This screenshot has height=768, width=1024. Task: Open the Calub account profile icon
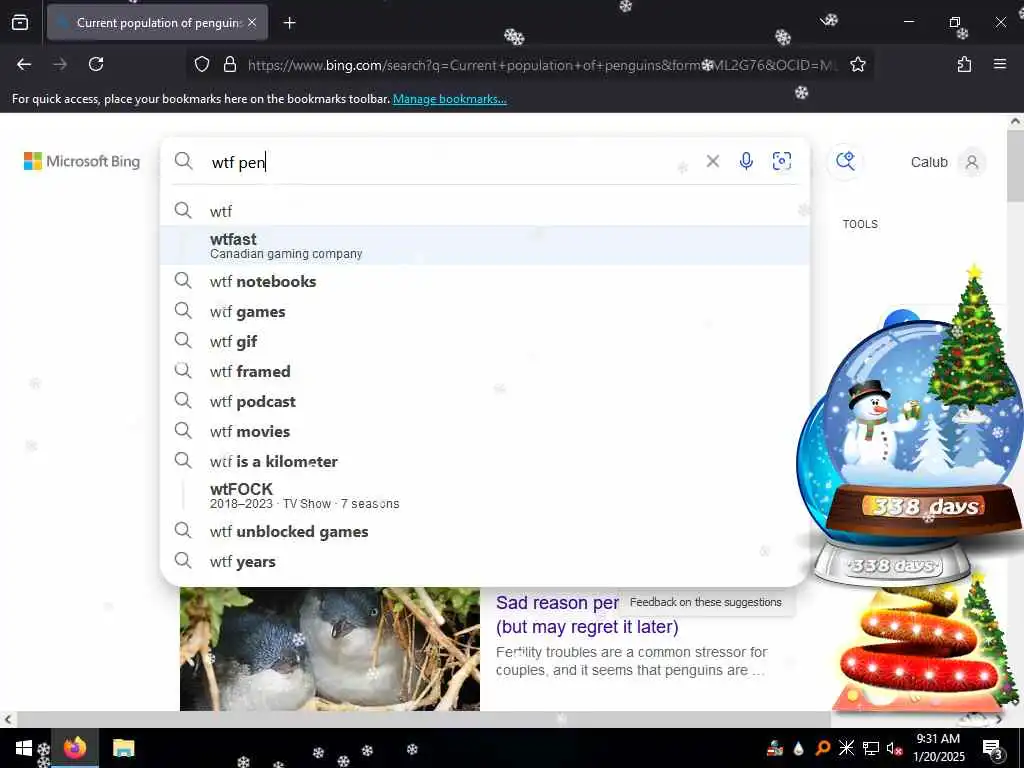click(x=972, y=162)
